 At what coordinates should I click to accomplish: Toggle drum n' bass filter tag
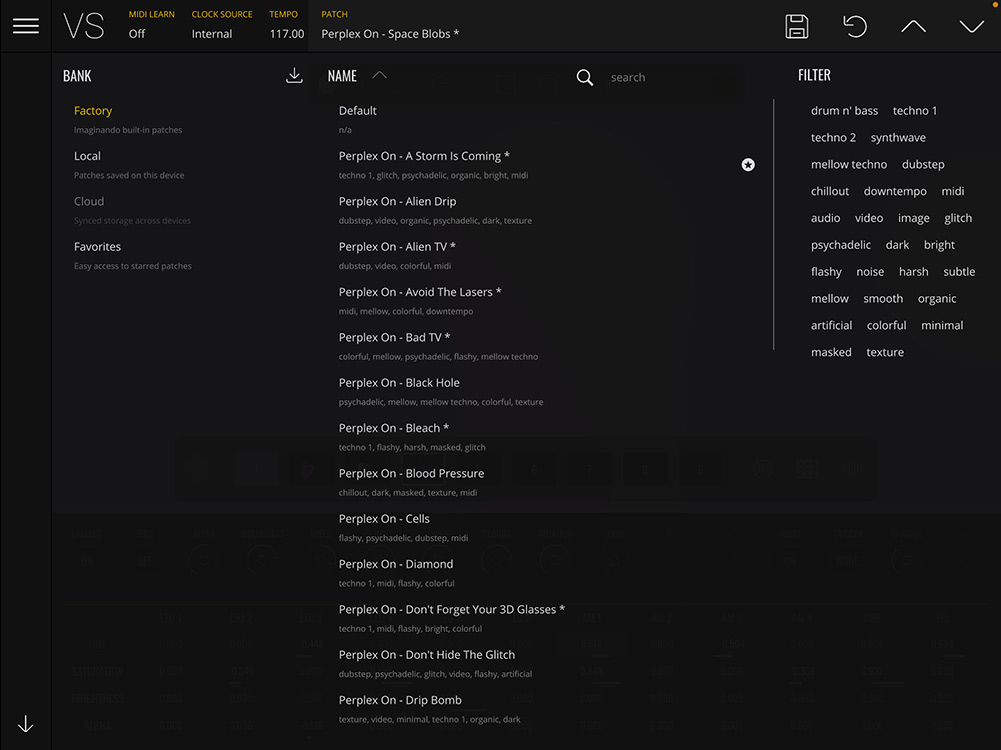844,110
